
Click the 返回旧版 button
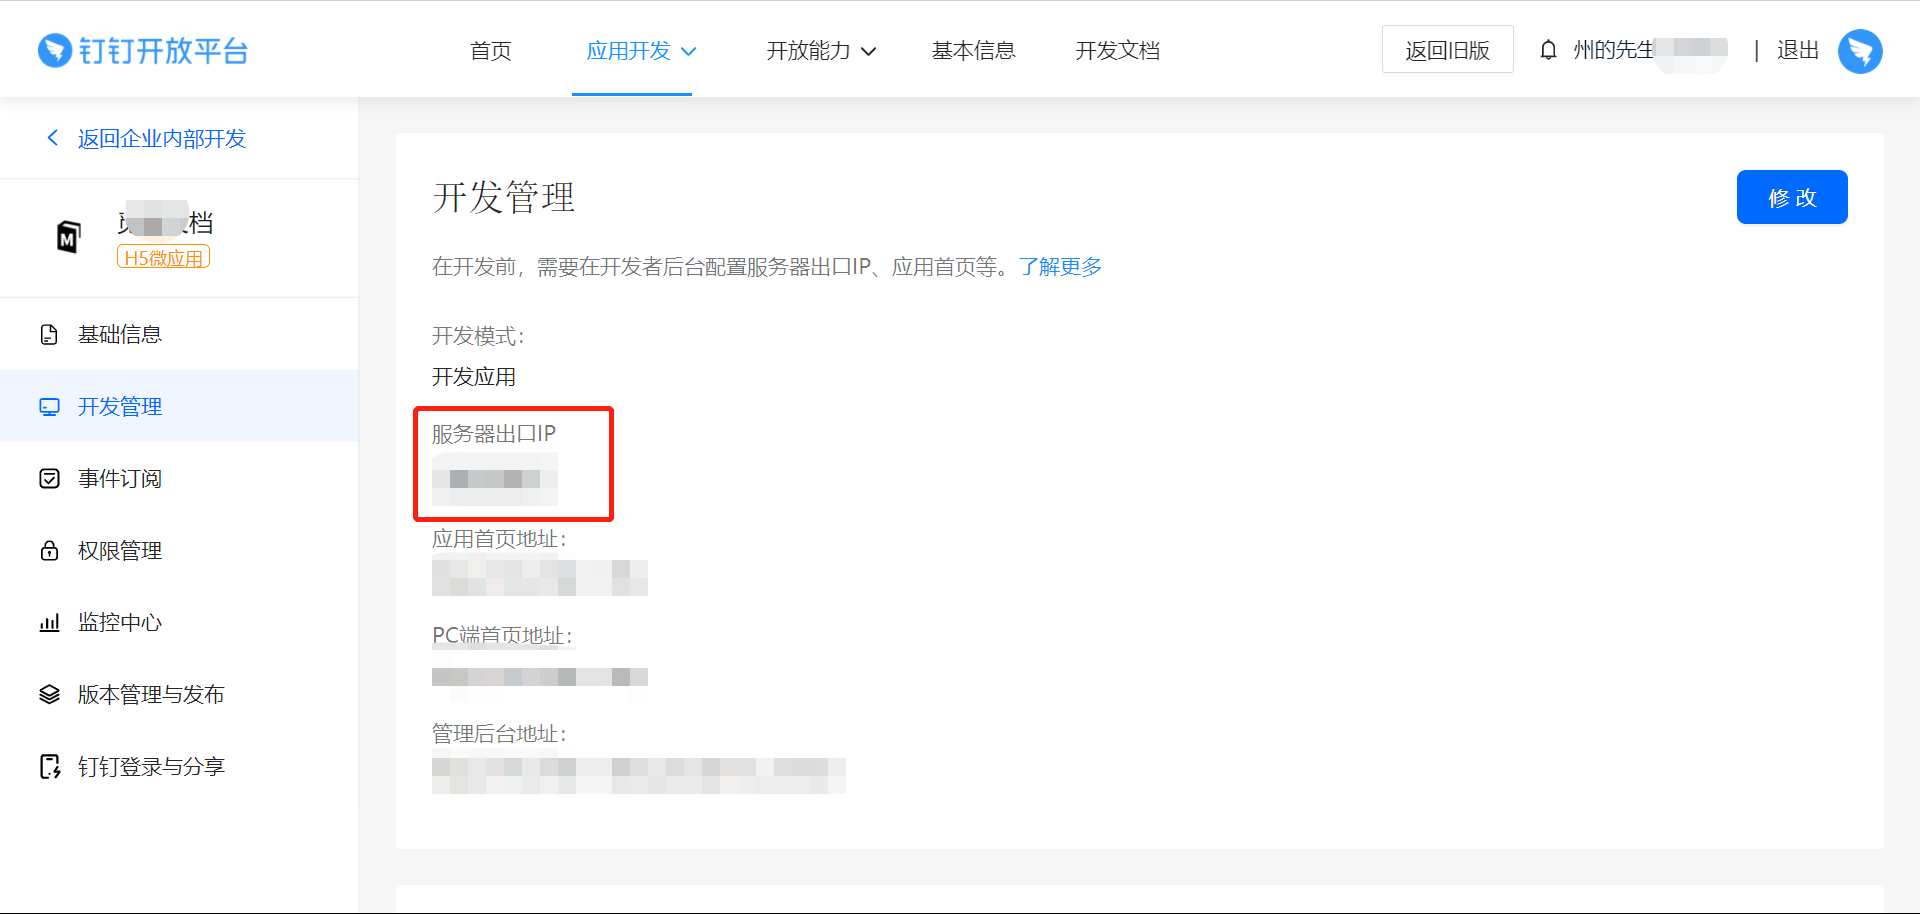(1447, 50)
